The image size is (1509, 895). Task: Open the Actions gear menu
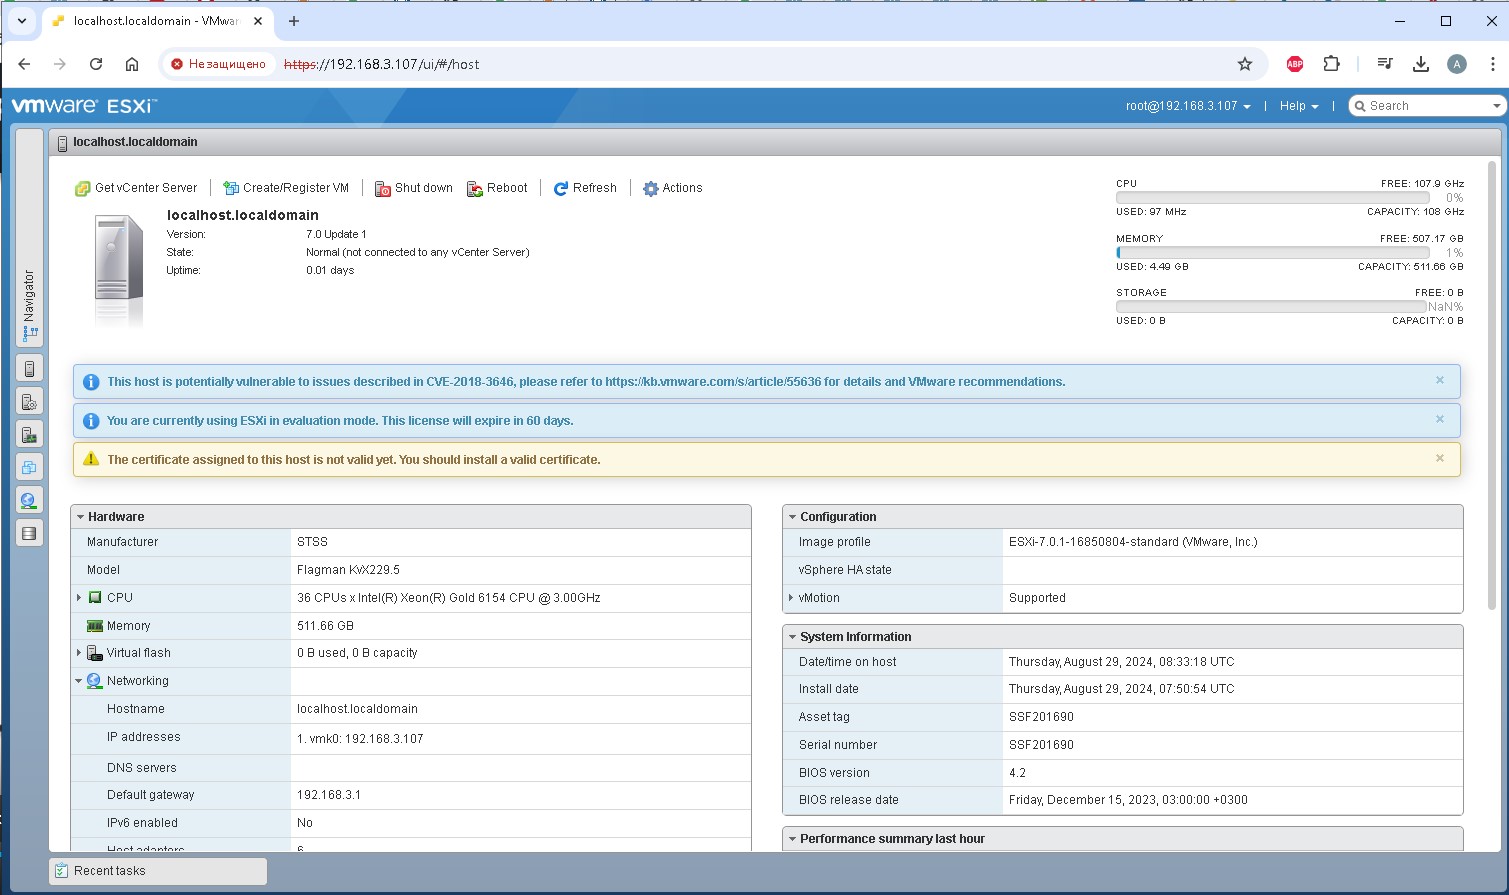(x=672, y=188)
